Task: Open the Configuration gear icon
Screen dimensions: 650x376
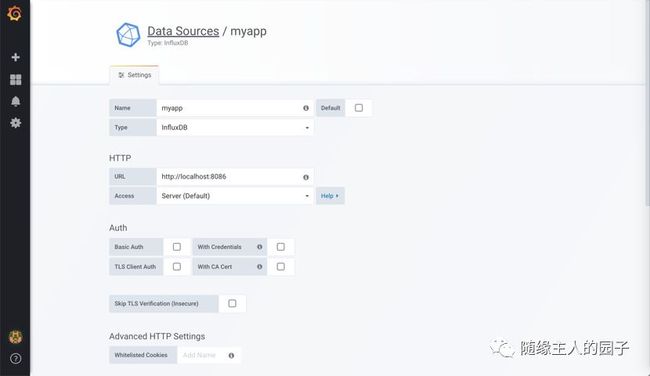Action: (x=15, y=123)
